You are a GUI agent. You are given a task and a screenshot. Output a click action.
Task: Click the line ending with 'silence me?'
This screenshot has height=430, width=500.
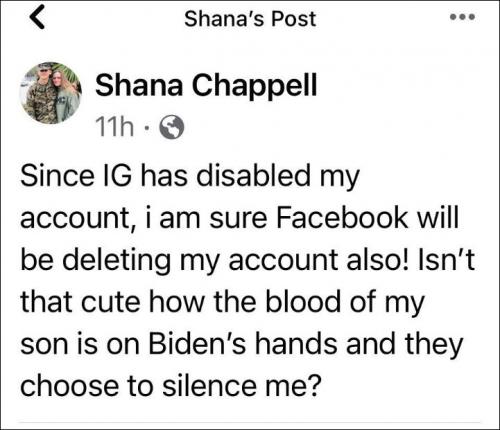pos(171,386)
